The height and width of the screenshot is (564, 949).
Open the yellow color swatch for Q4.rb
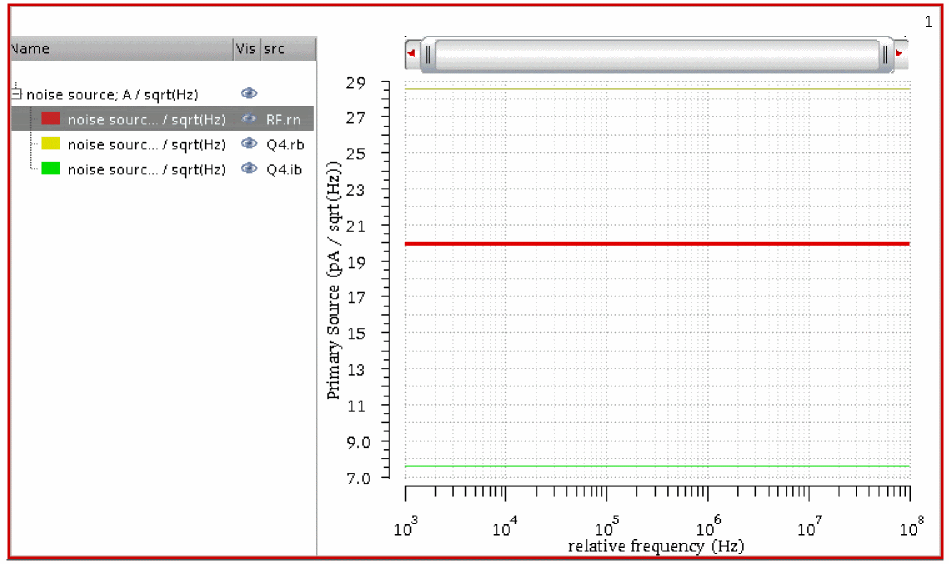tap(51, 144)
